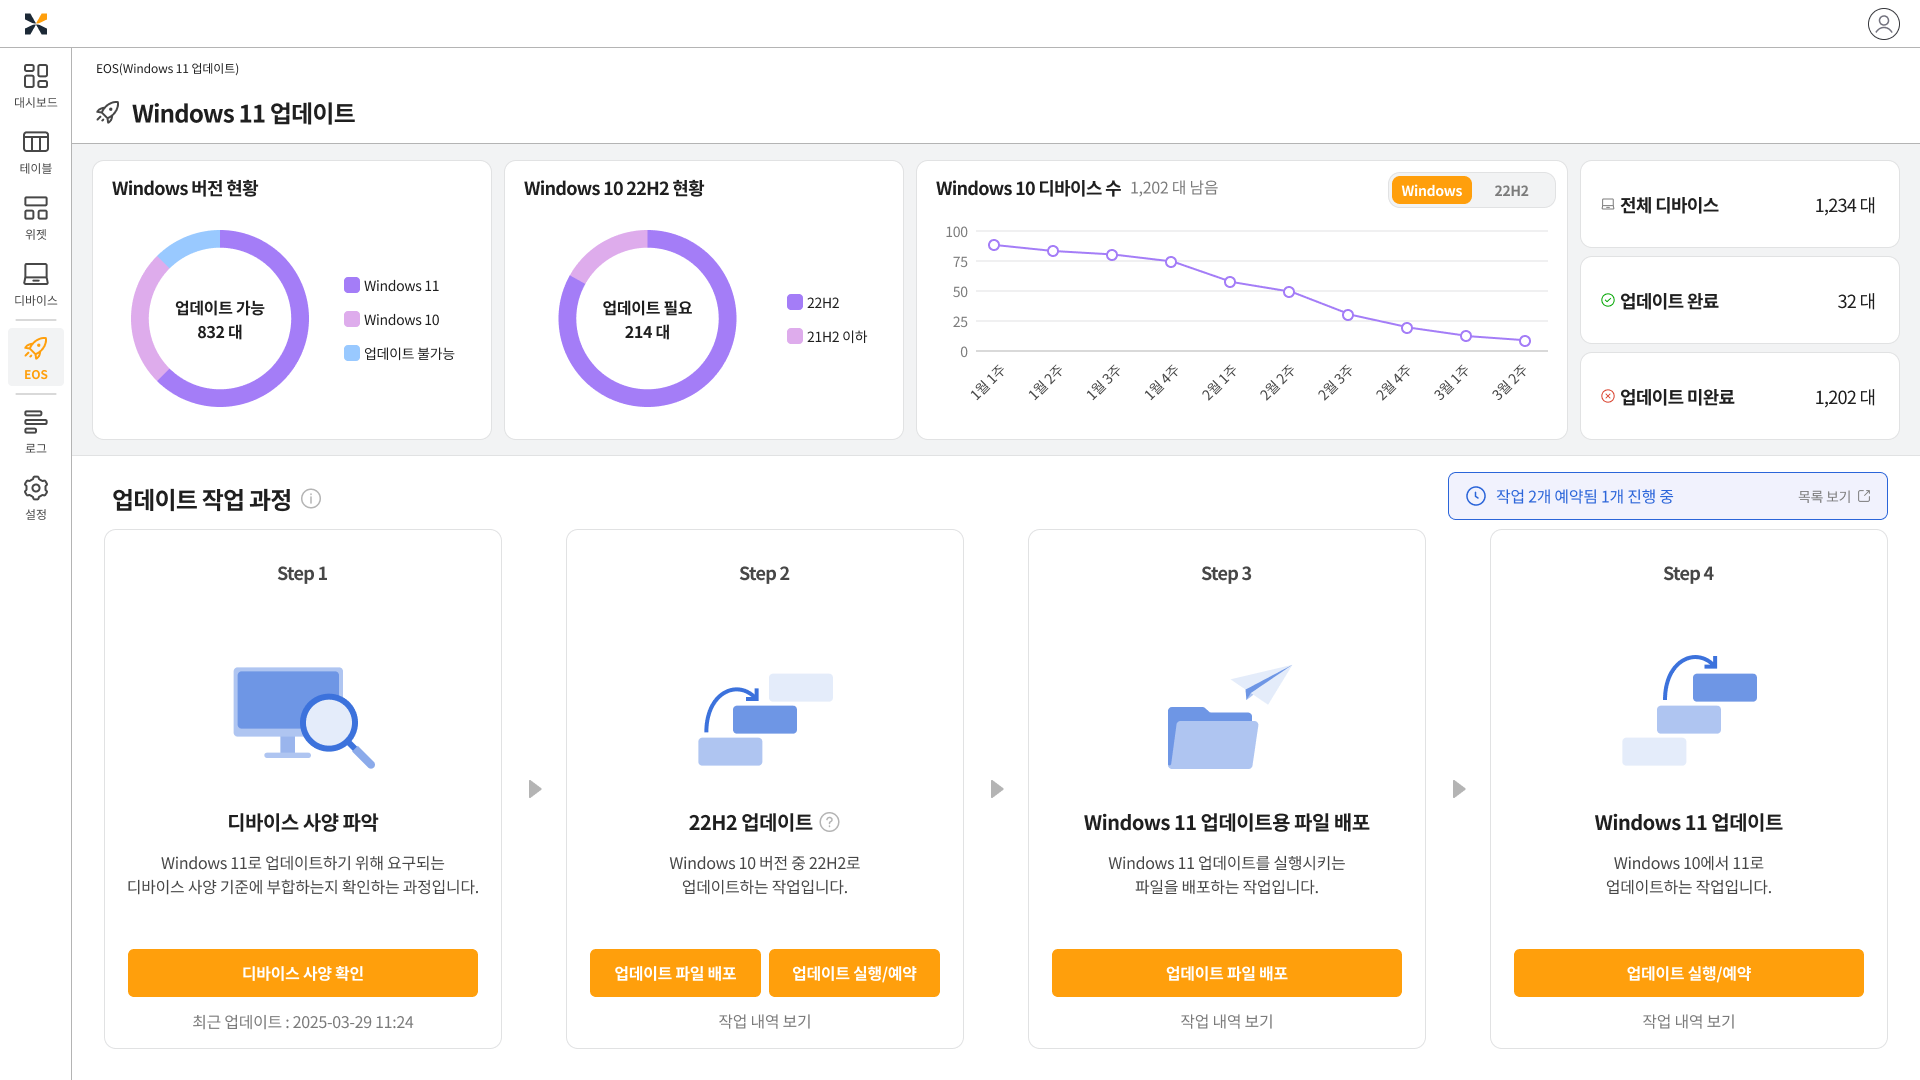Open 작업 내역 보기 under Step 4
The height and width of the screenshot is (1080, 1920).
(x=1689, y=1021)
